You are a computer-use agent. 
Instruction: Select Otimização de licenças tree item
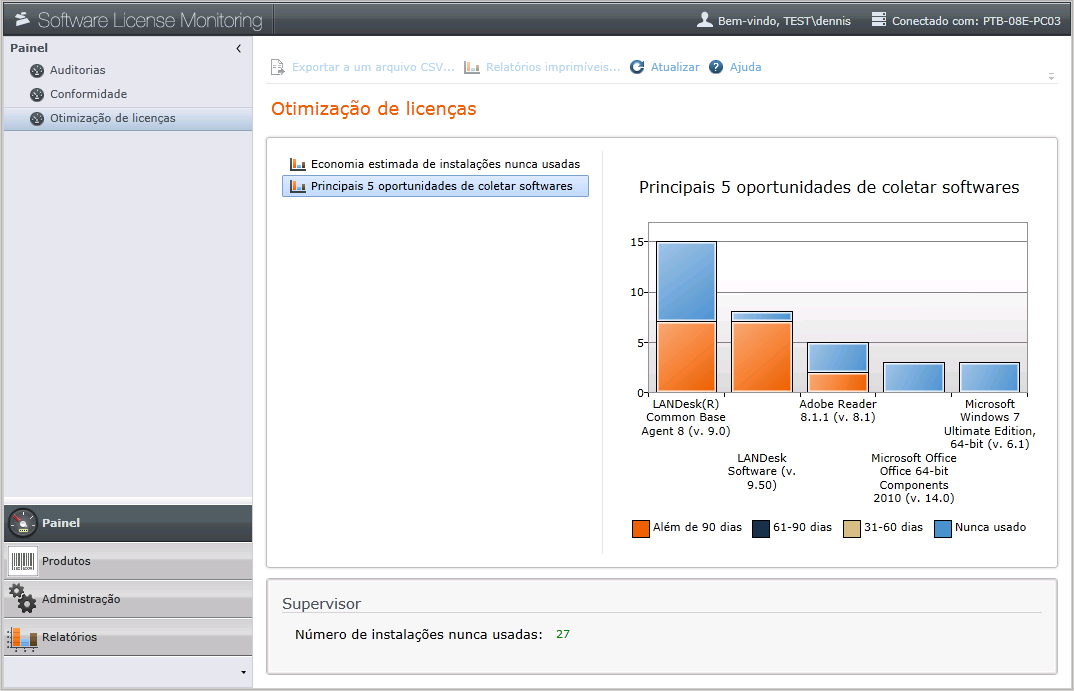pyautogui.click(x=128, y=118)
